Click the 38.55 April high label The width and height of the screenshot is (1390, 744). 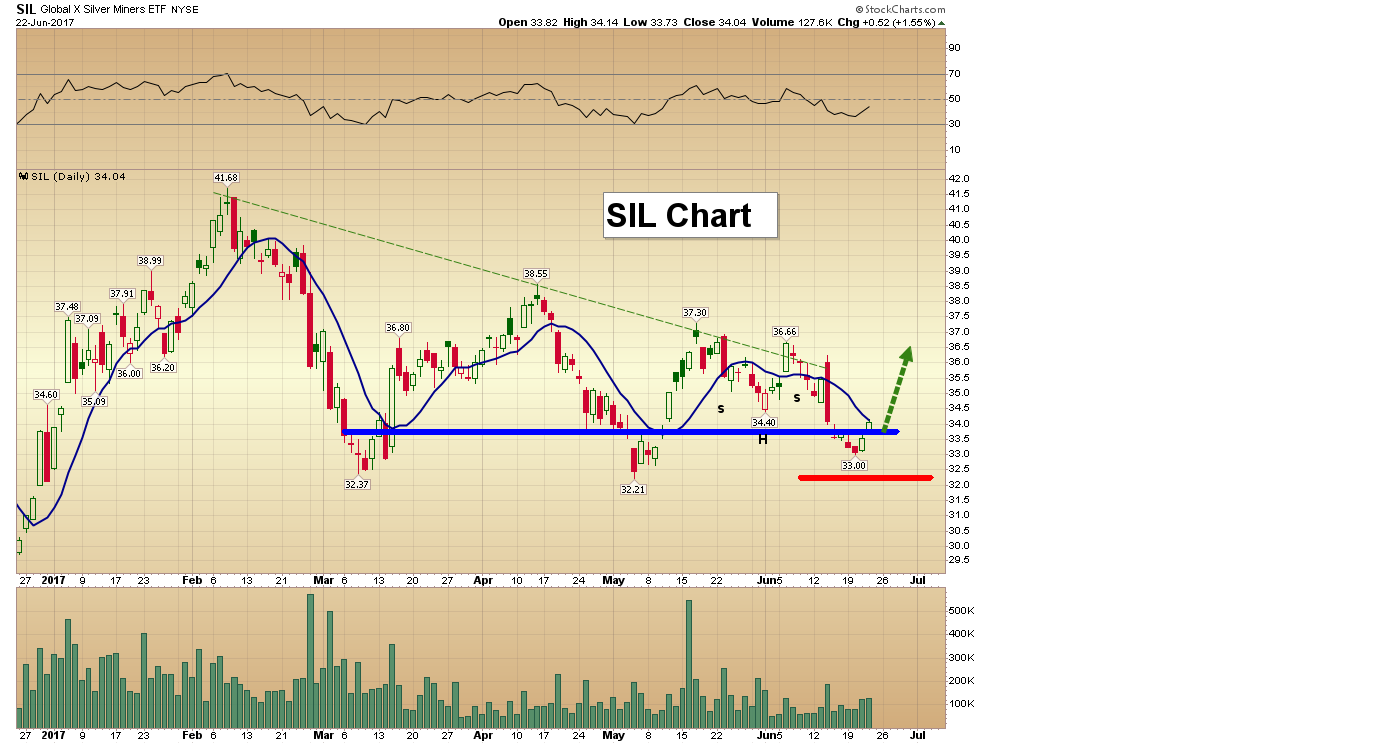[x=536, y=273]
